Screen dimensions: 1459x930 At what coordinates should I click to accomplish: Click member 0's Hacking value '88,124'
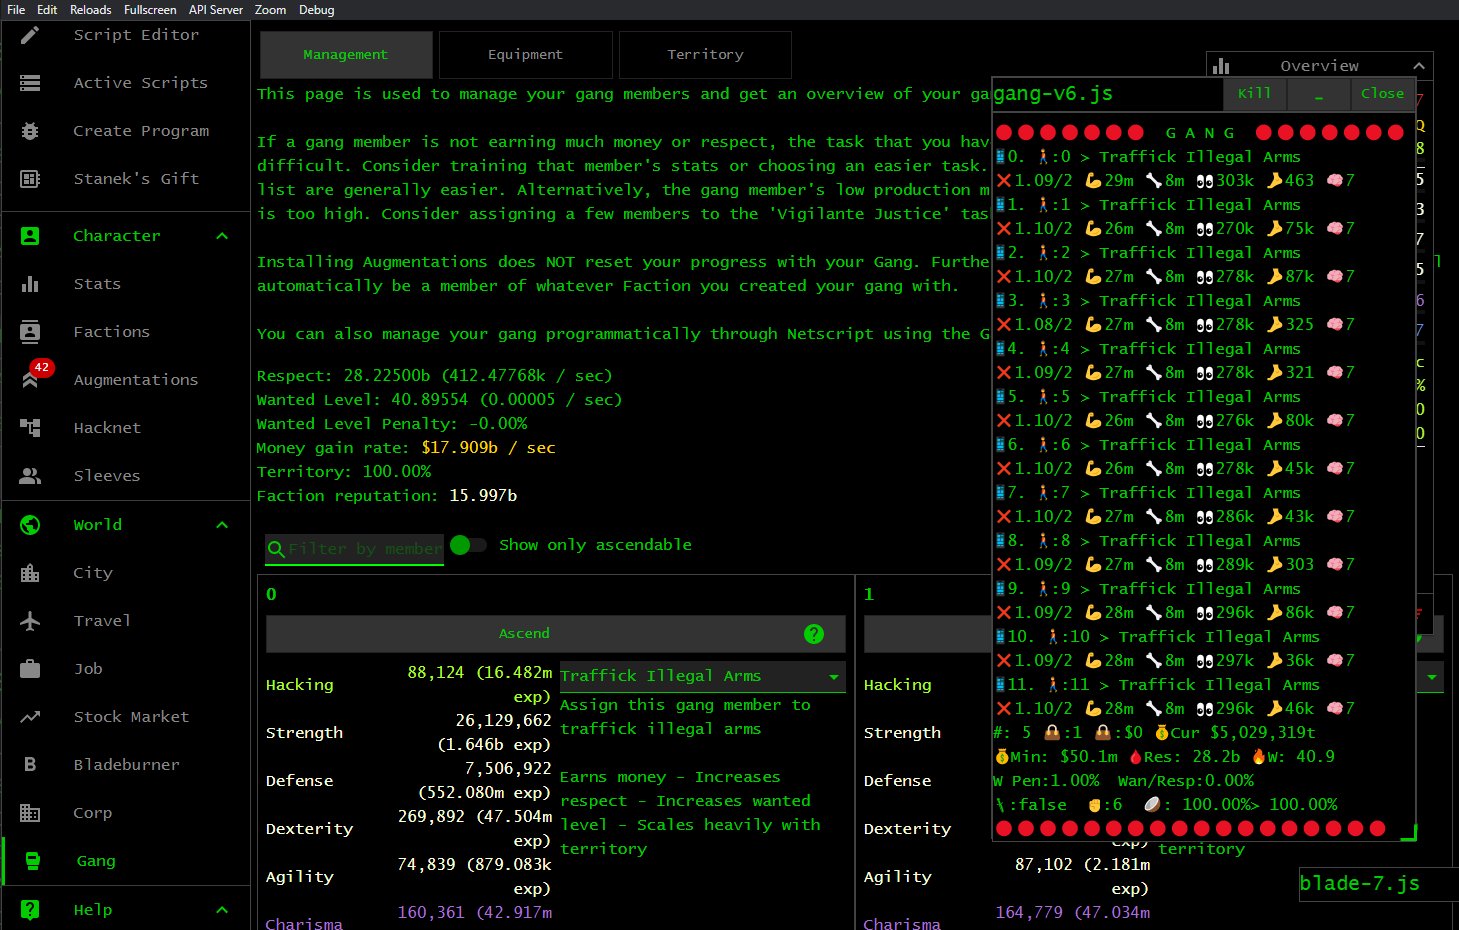click(x=436, y=673)
